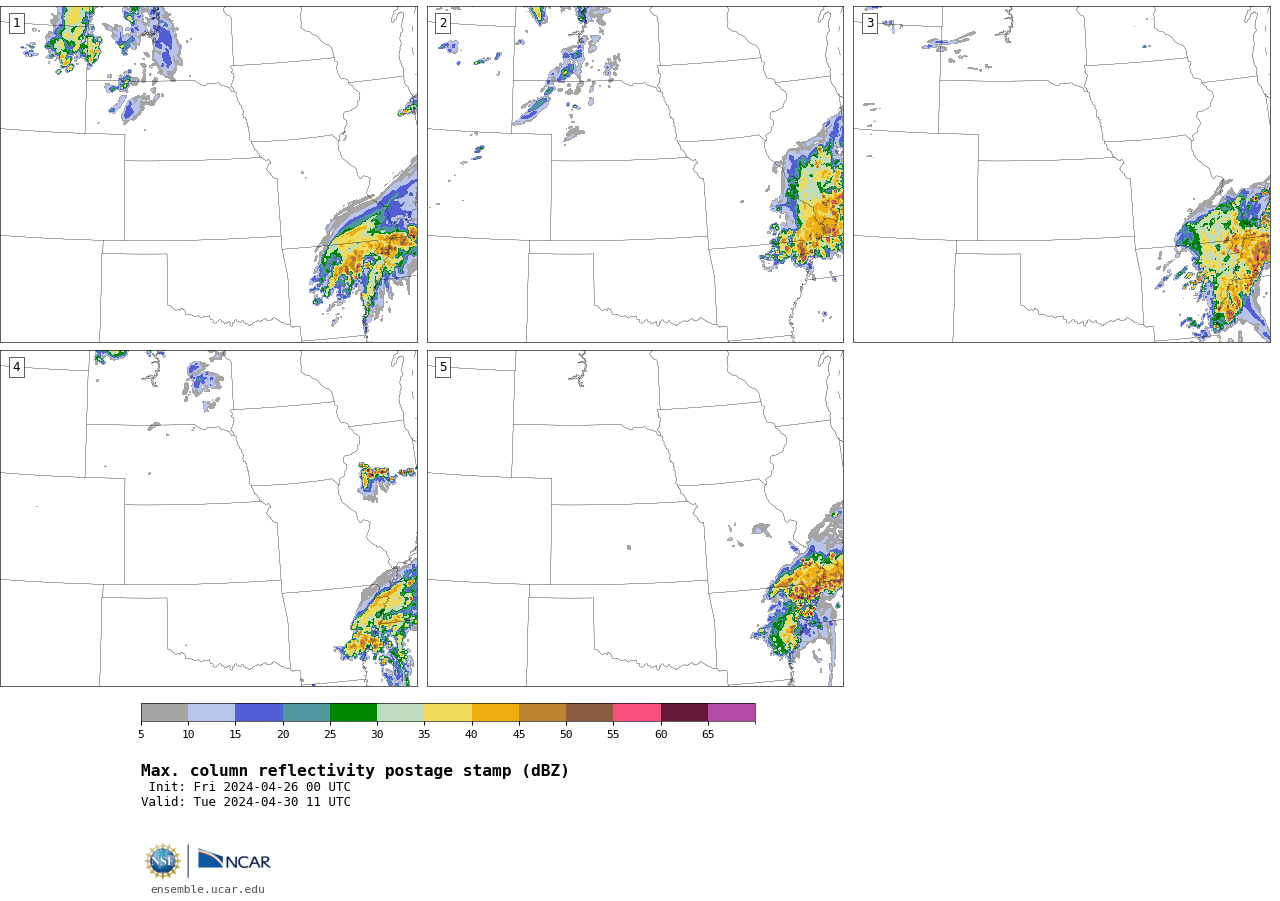Click the number 4 panel label
Viewport: 1280px width, 901px height.
tap(16, 367)
